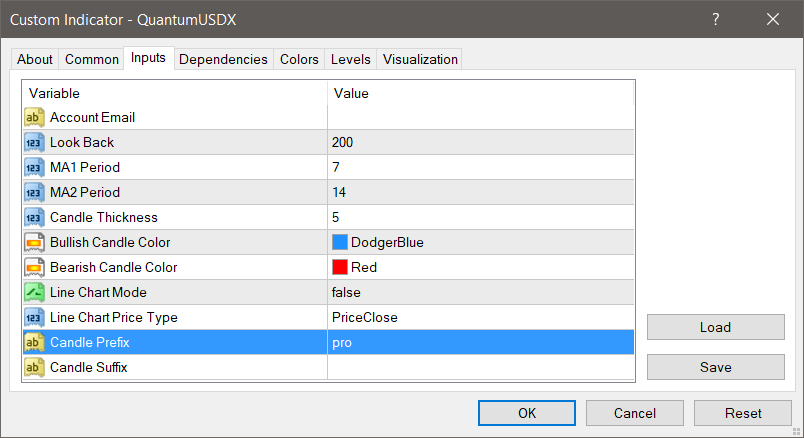Click the Candle Suffix string icon
The image size is (804, 438).
tap(33, 367)
